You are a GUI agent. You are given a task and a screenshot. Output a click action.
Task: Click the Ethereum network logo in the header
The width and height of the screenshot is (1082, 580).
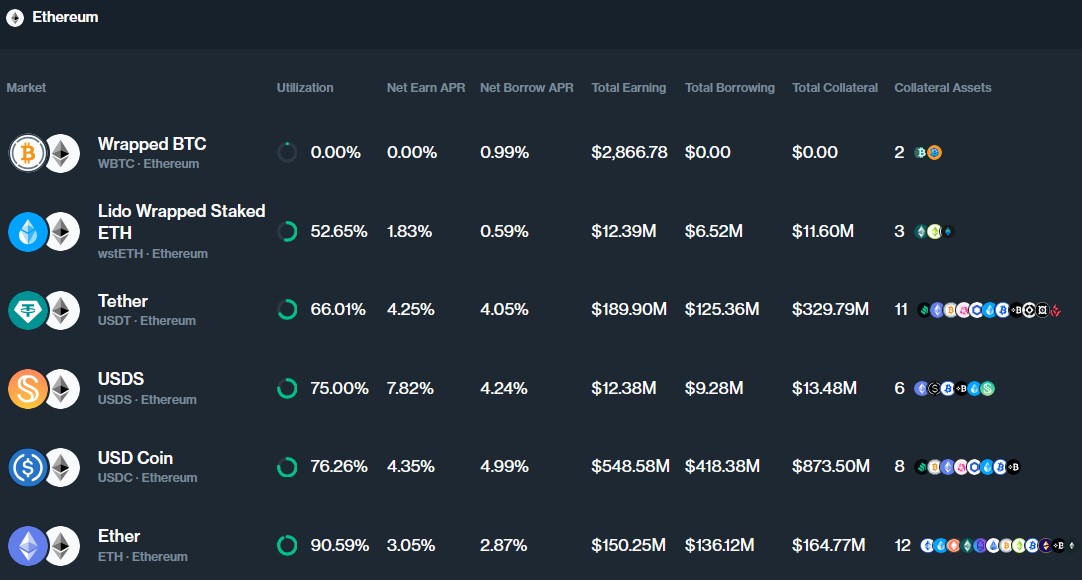(14, 18)
